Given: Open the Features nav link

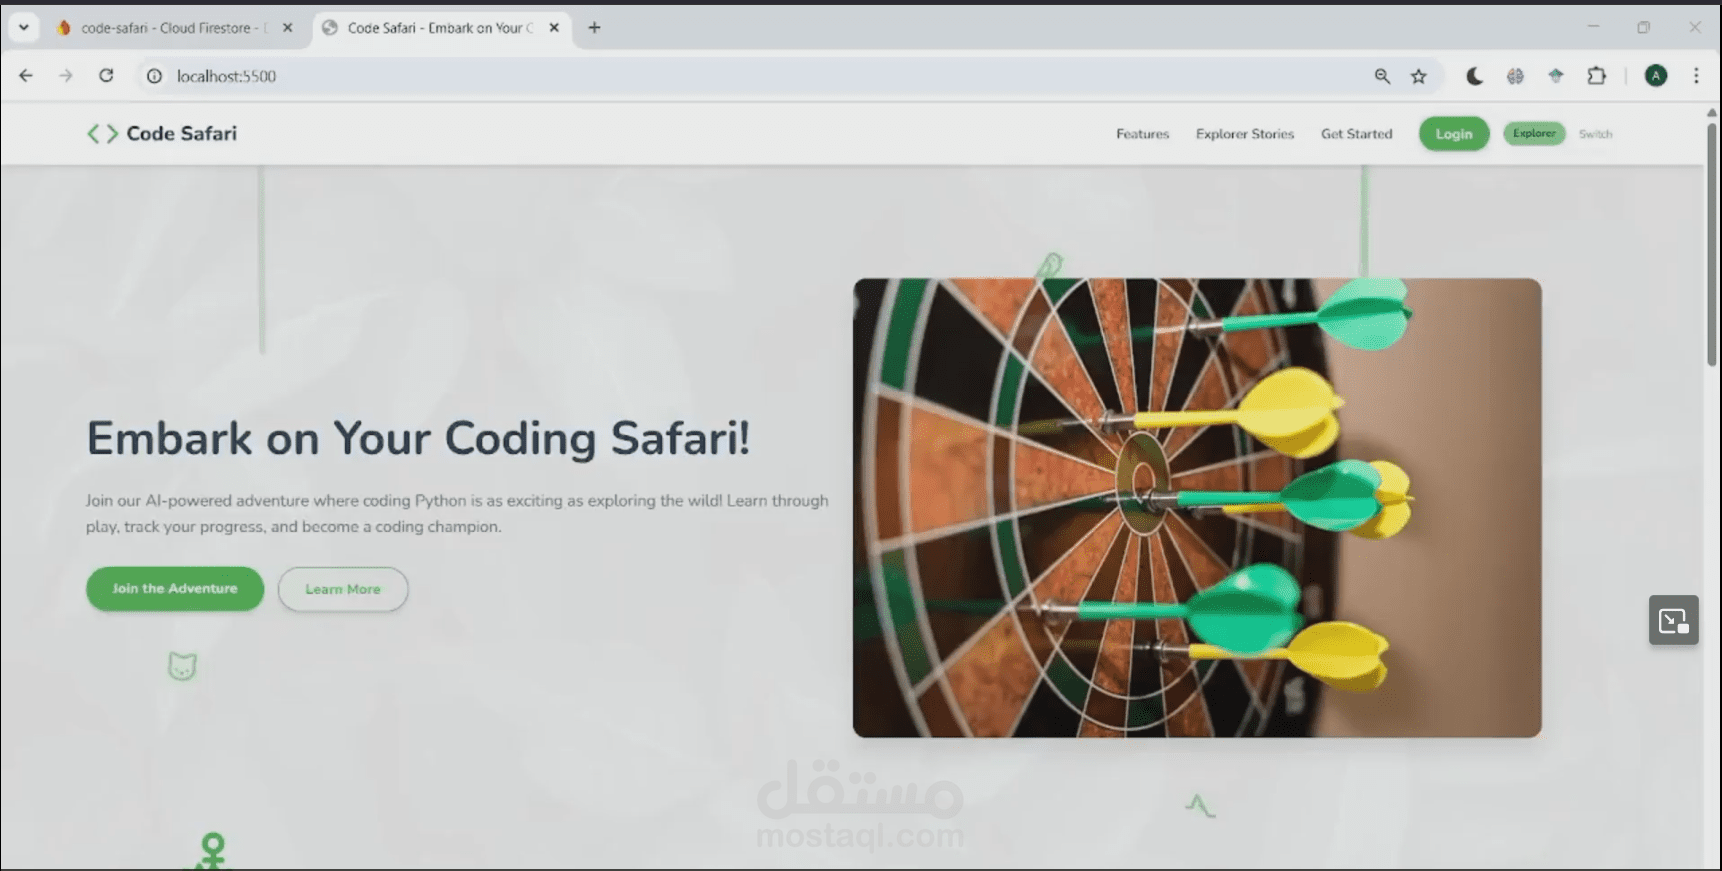Looking at the screenshot, I should click(x=1142, y=134).
